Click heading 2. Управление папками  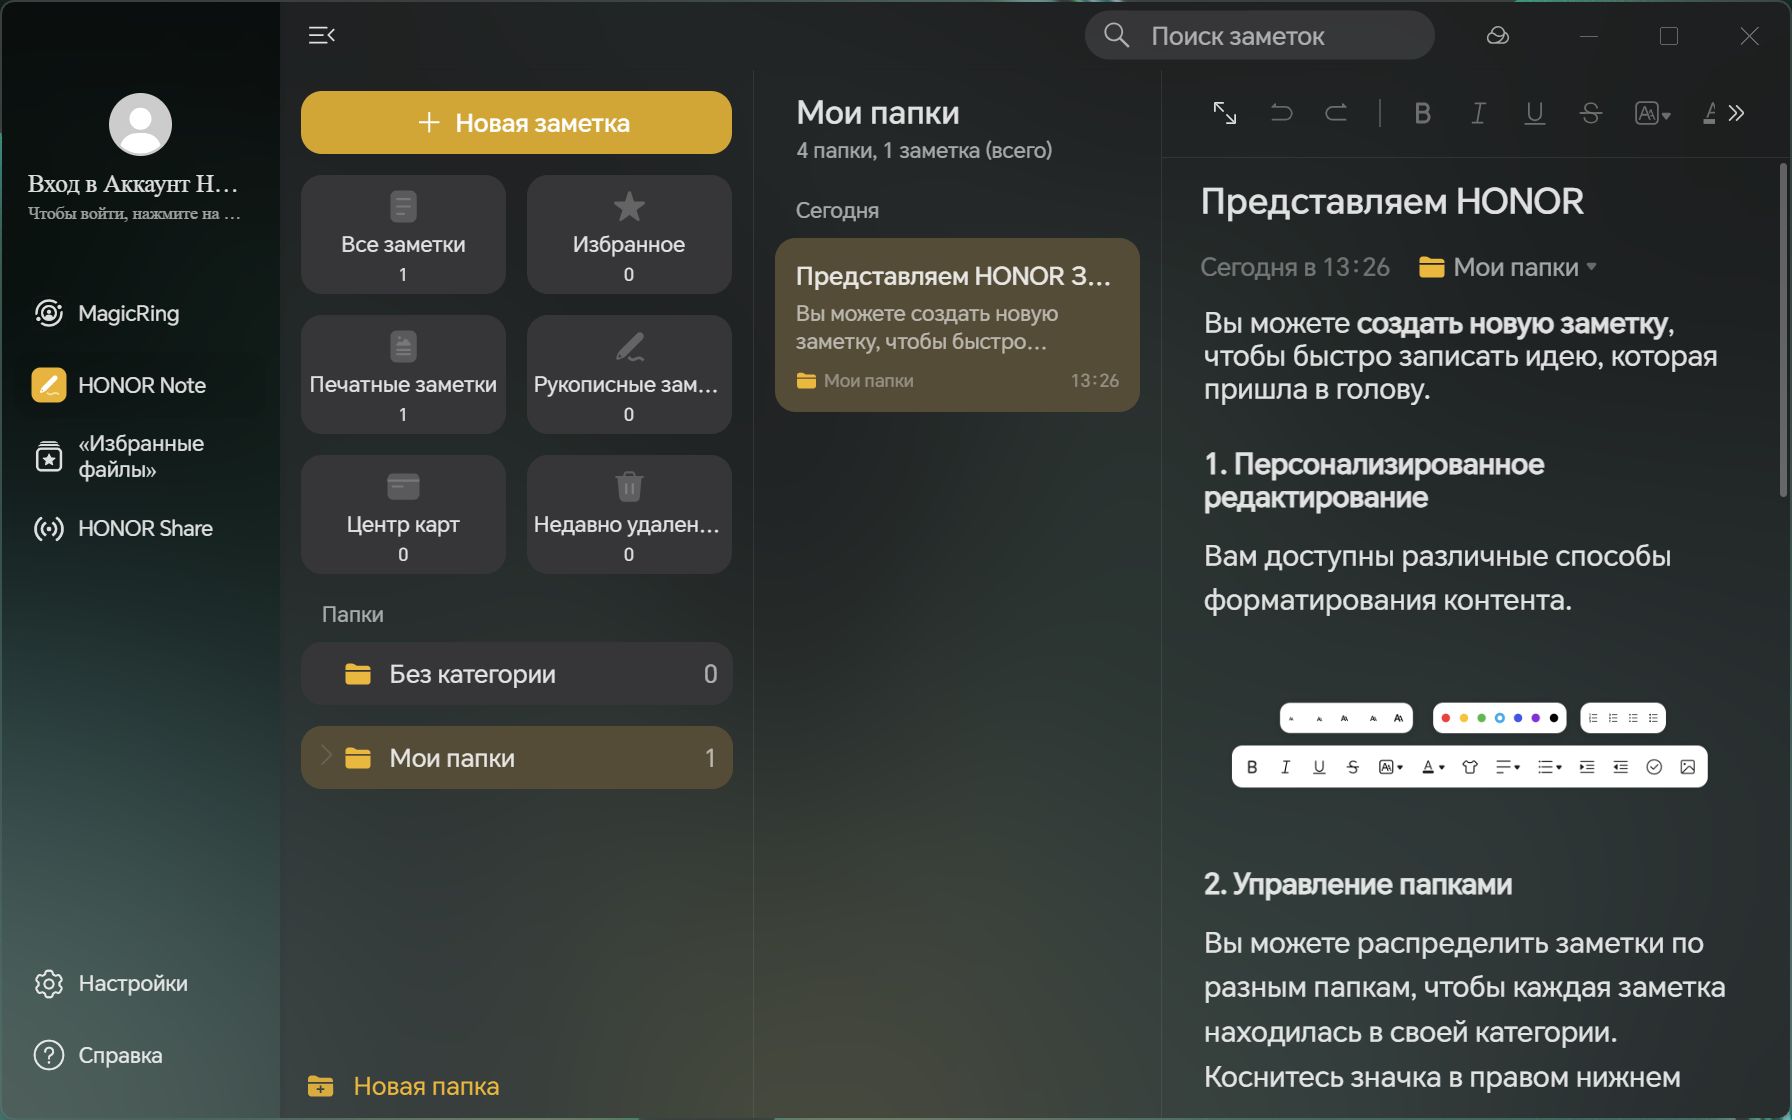1358,884
